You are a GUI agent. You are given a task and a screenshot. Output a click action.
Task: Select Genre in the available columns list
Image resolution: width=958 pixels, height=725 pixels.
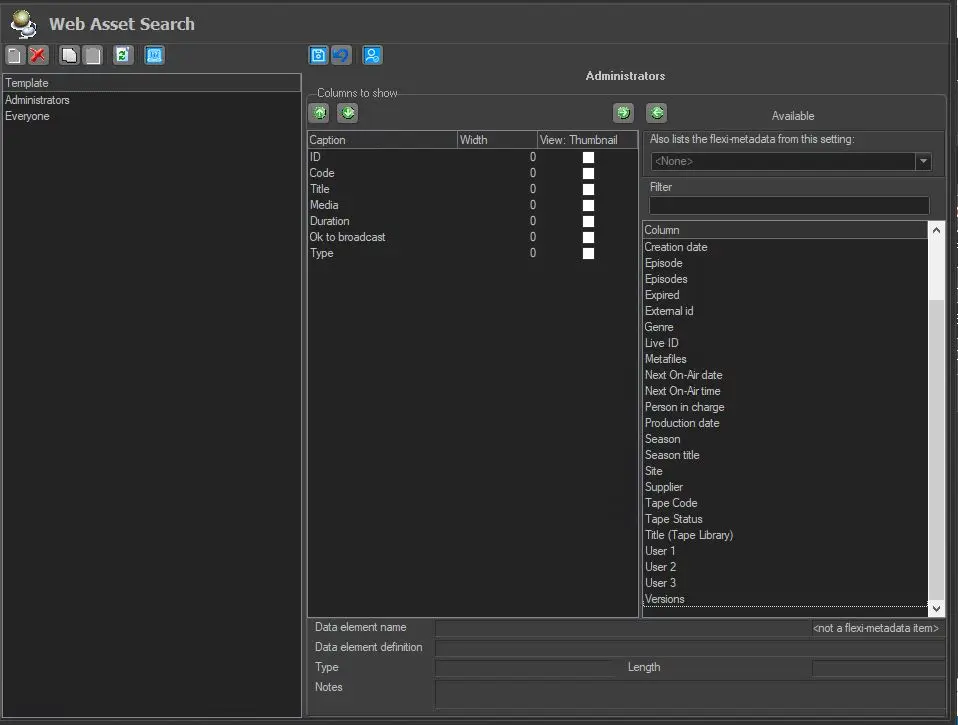pyautogui.click(x=659, y=327)
